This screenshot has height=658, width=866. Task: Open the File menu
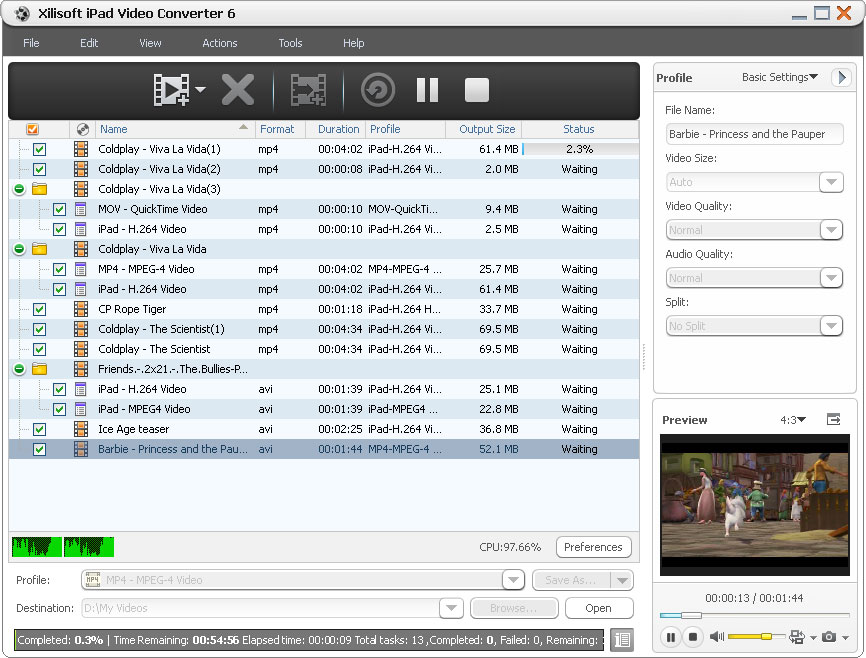(x=31, y=43)
